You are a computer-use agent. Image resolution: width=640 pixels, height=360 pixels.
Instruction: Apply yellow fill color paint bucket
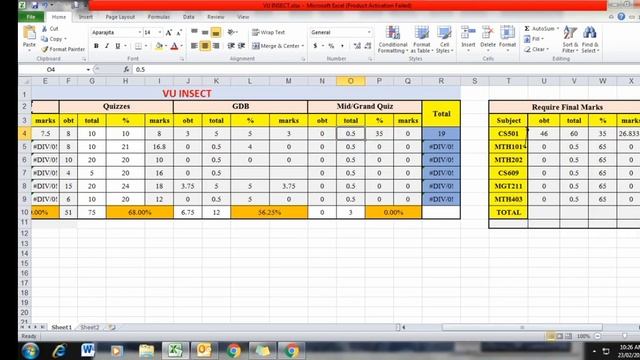pos(159,46)
